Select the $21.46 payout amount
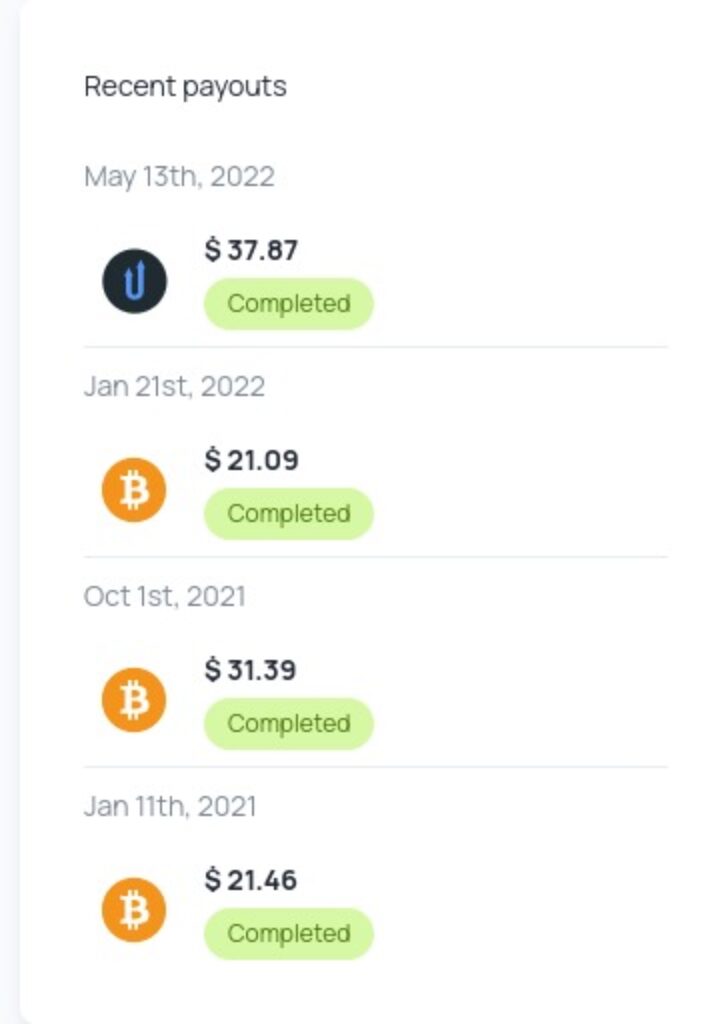Image resolution: width=702 pixels, height=1024 pixels. pos(251,880)
